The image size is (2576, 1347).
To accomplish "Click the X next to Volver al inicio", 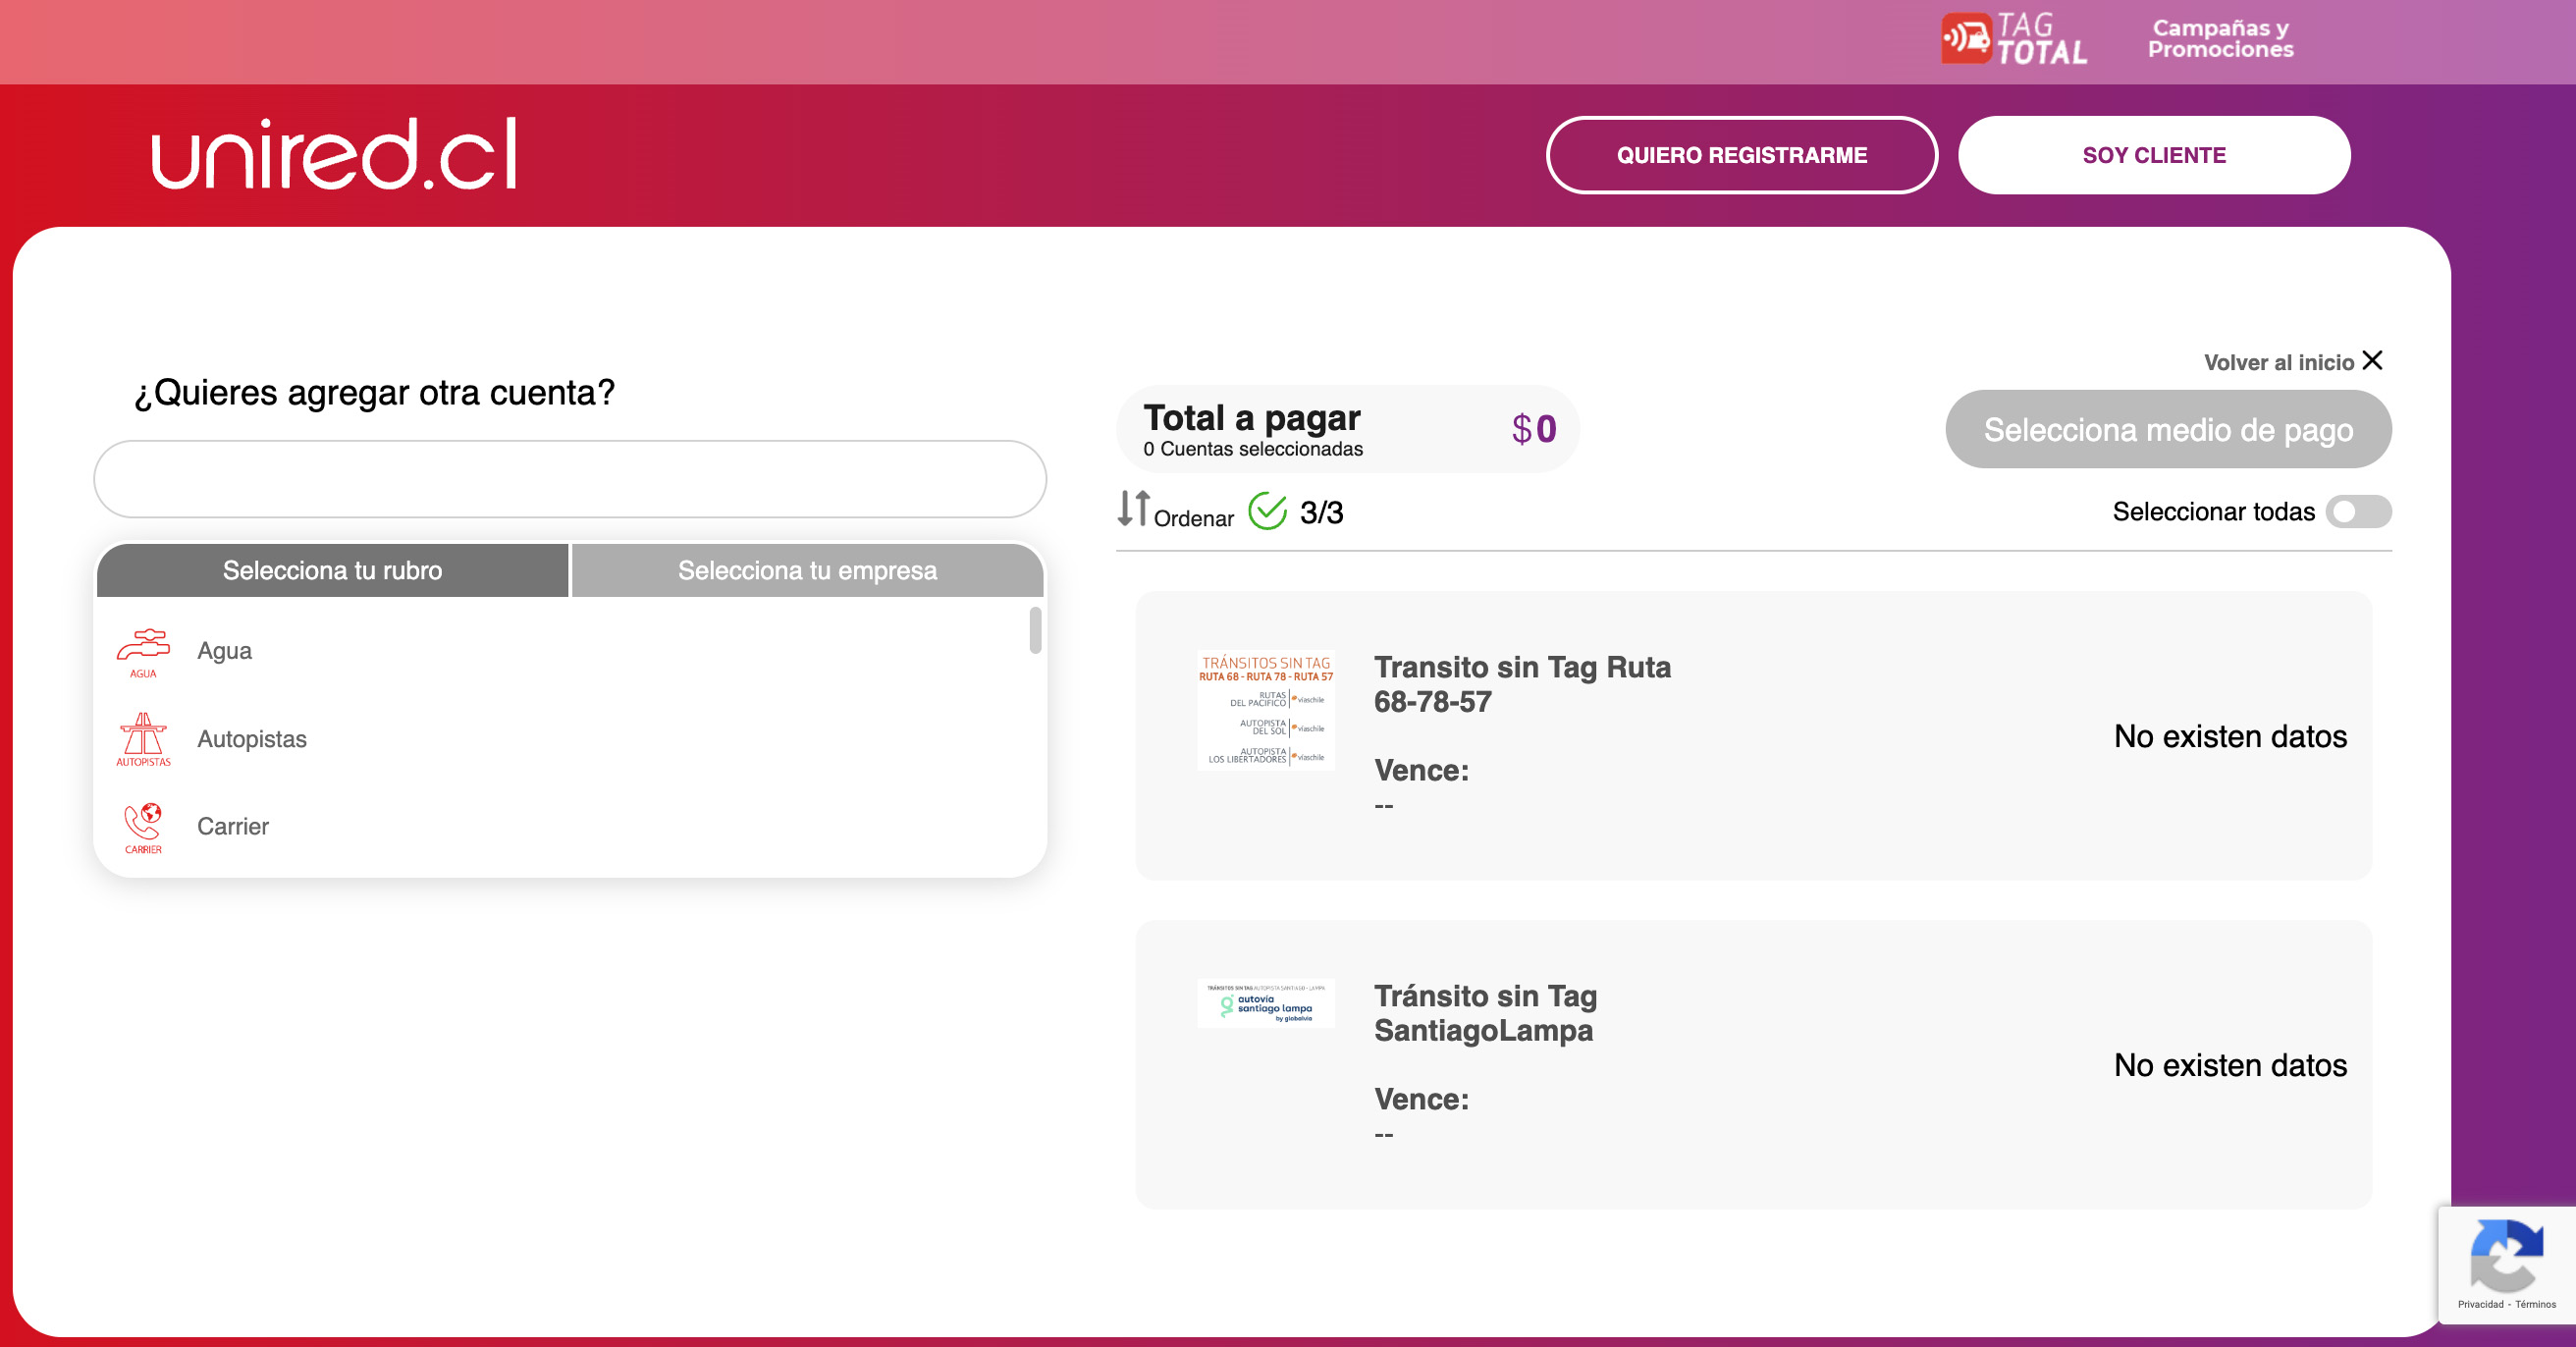I will point(2372,360).
